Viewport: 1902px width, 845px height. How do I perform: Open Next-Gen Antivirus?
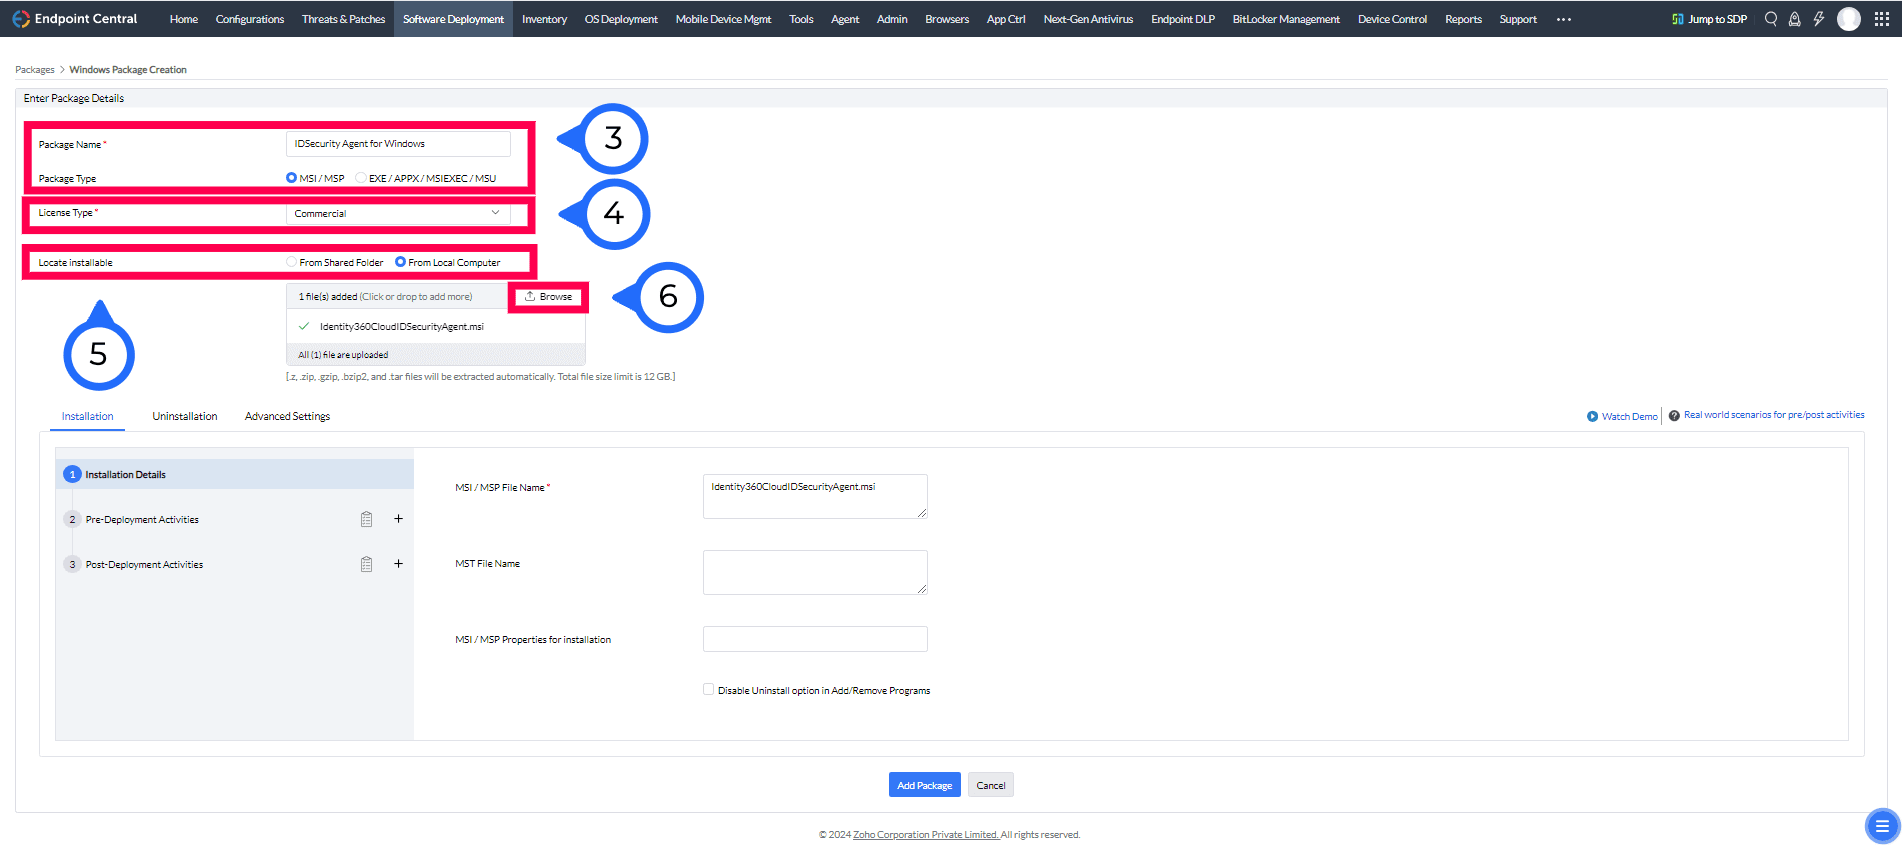point(1088,19)
